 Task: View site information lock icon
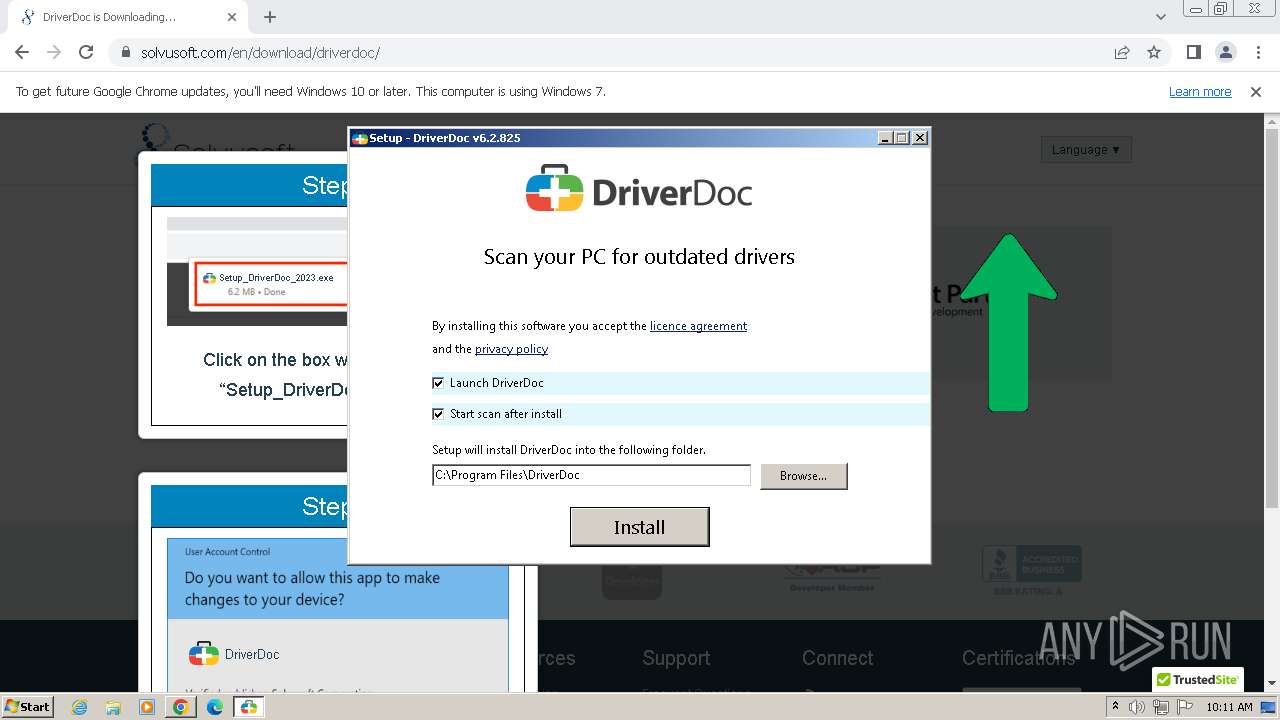click(x=126, y=52)
